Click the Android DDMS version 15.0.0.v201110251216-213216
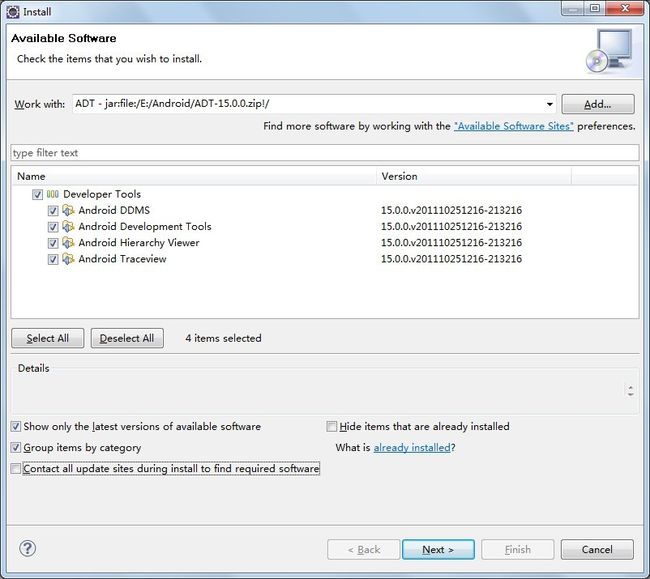 (451, 211)
